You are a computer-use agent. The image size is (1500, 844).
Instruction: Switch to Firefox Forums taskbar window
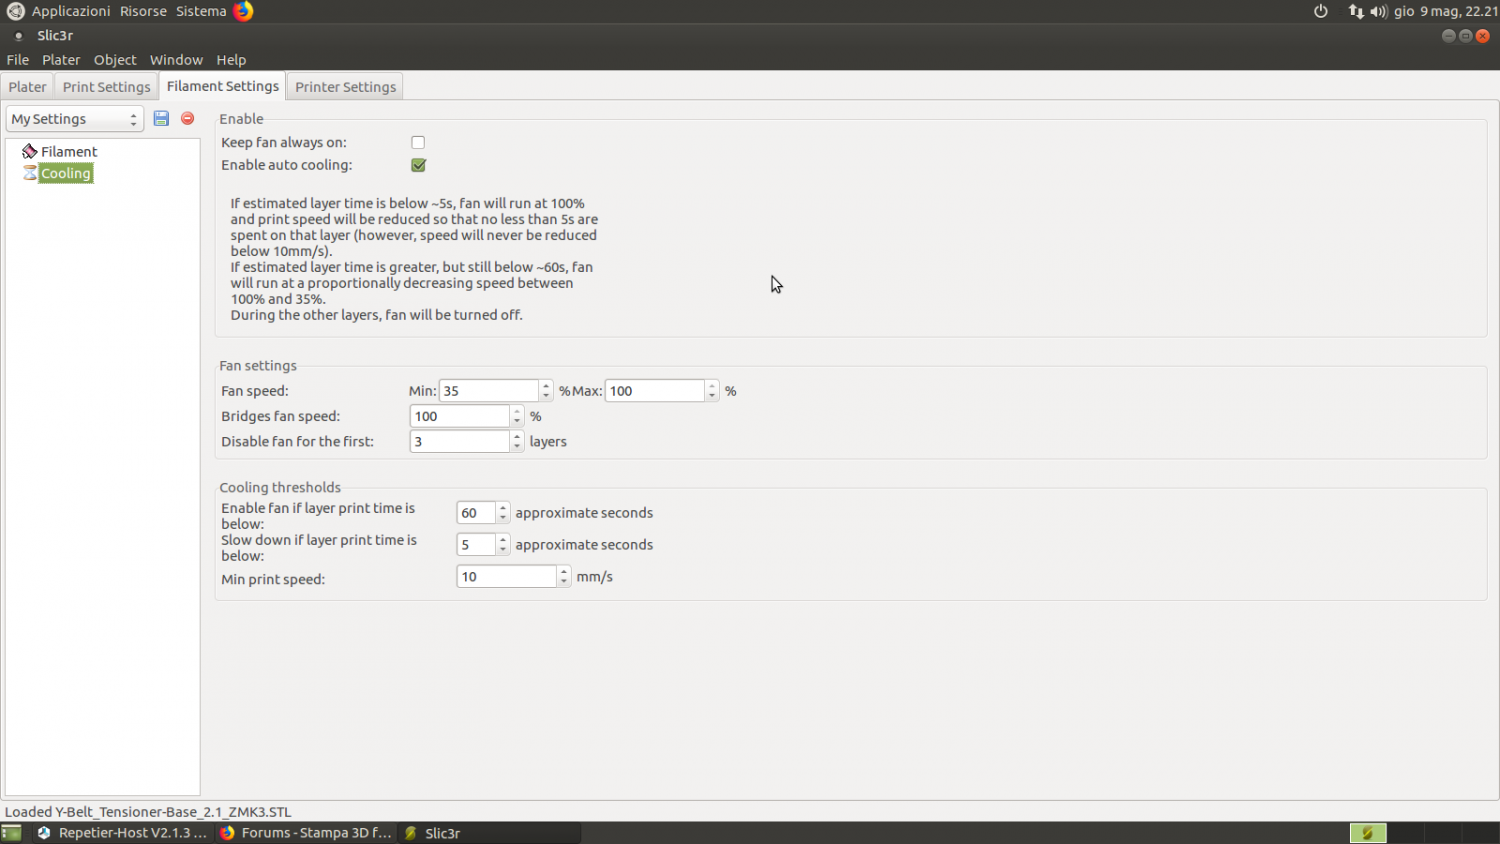[x=307, y=833]
